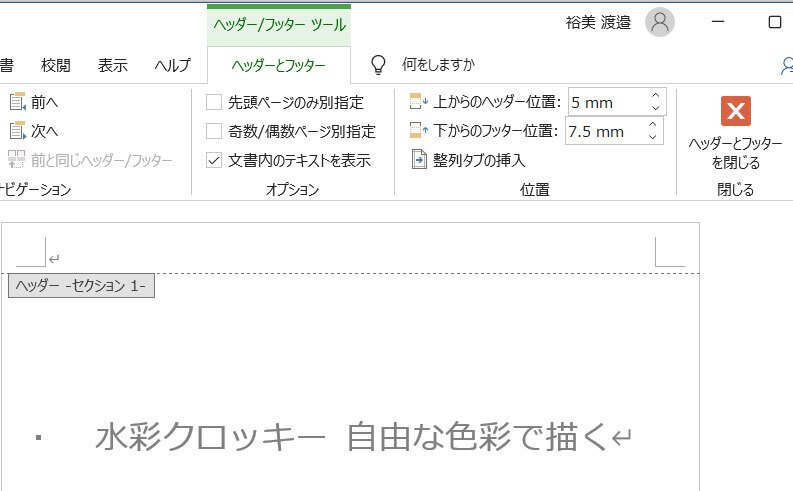Minimize the Word window

click(x=718, y=22)
